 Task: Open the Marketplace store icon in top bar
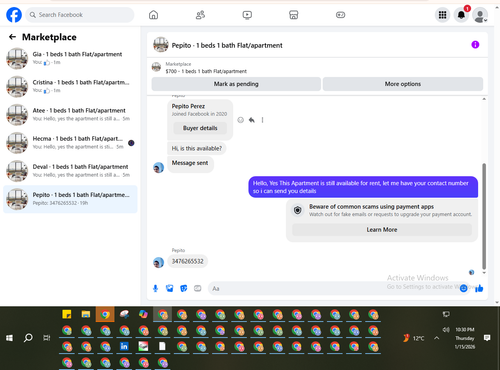[x=293, y=15]
